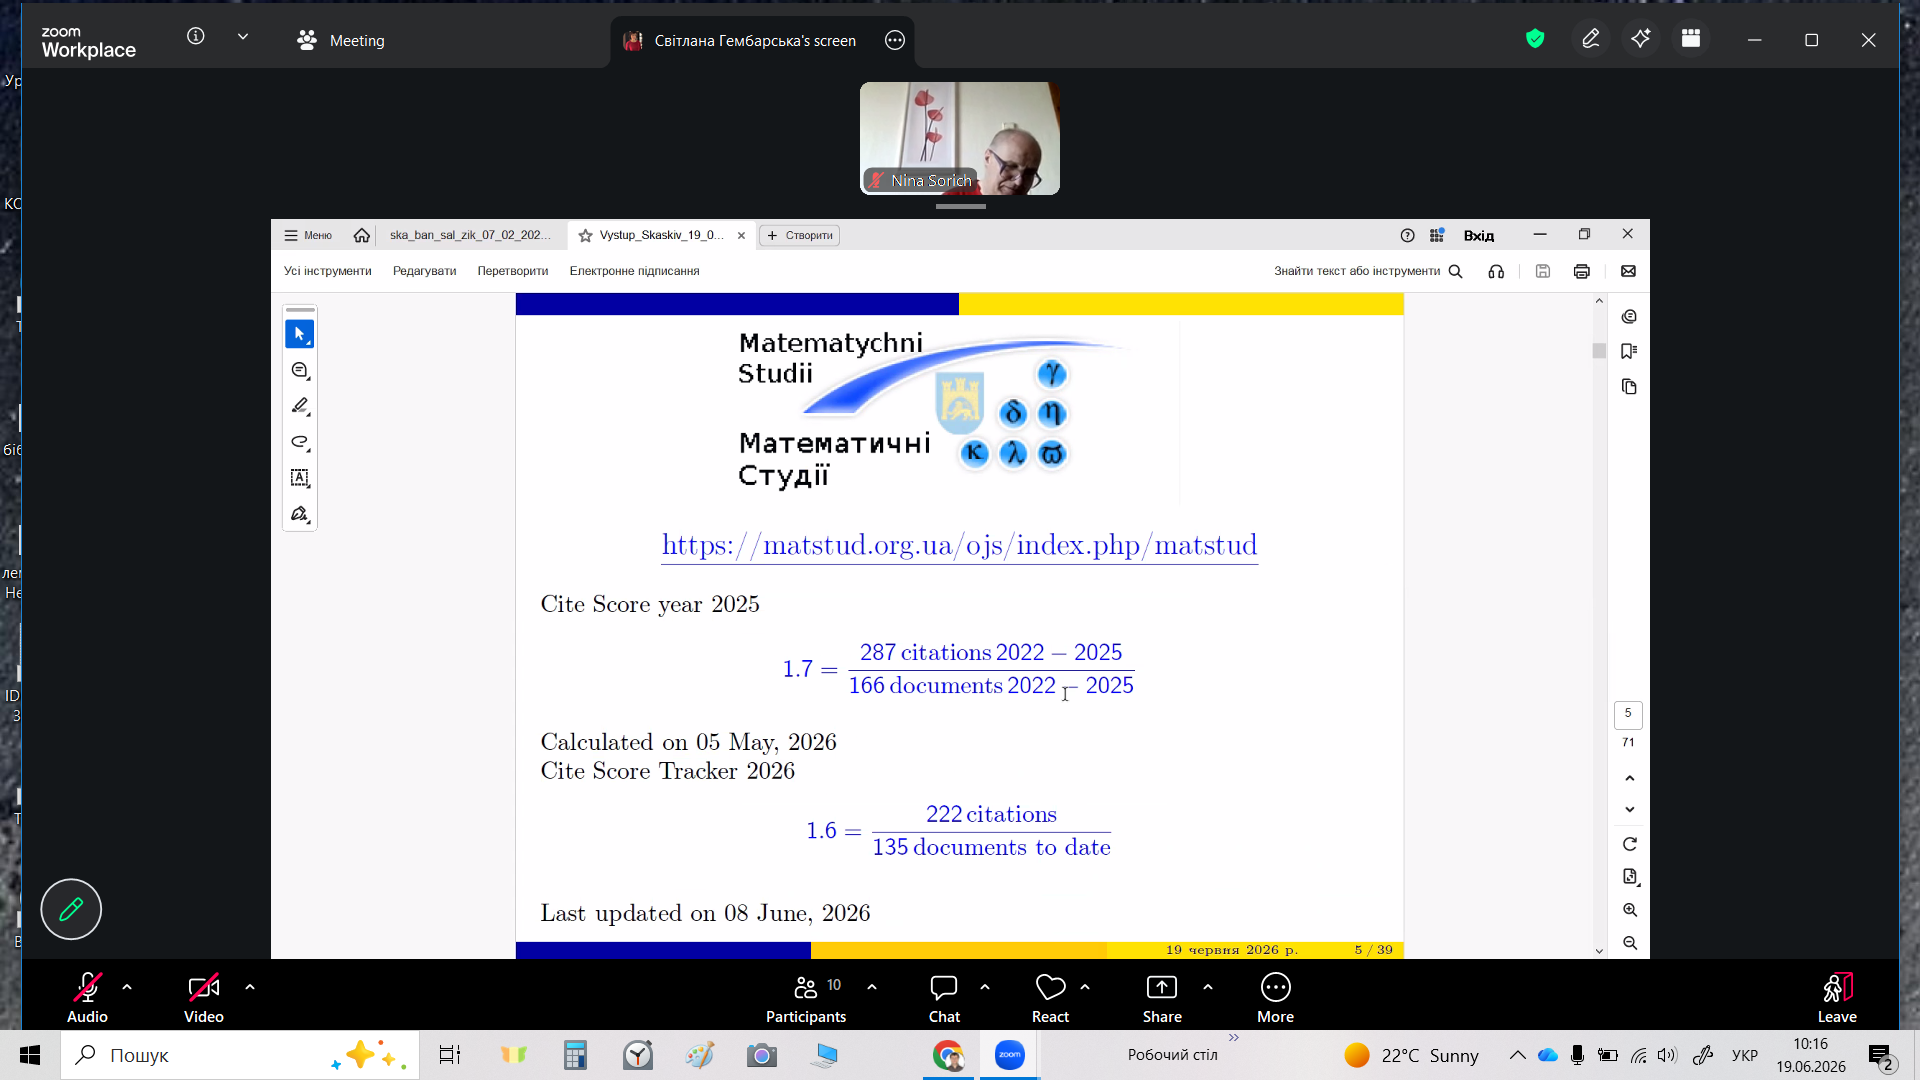
Task: Expand Zoom Workplace dropdown chevron
Action: [243, 36]
